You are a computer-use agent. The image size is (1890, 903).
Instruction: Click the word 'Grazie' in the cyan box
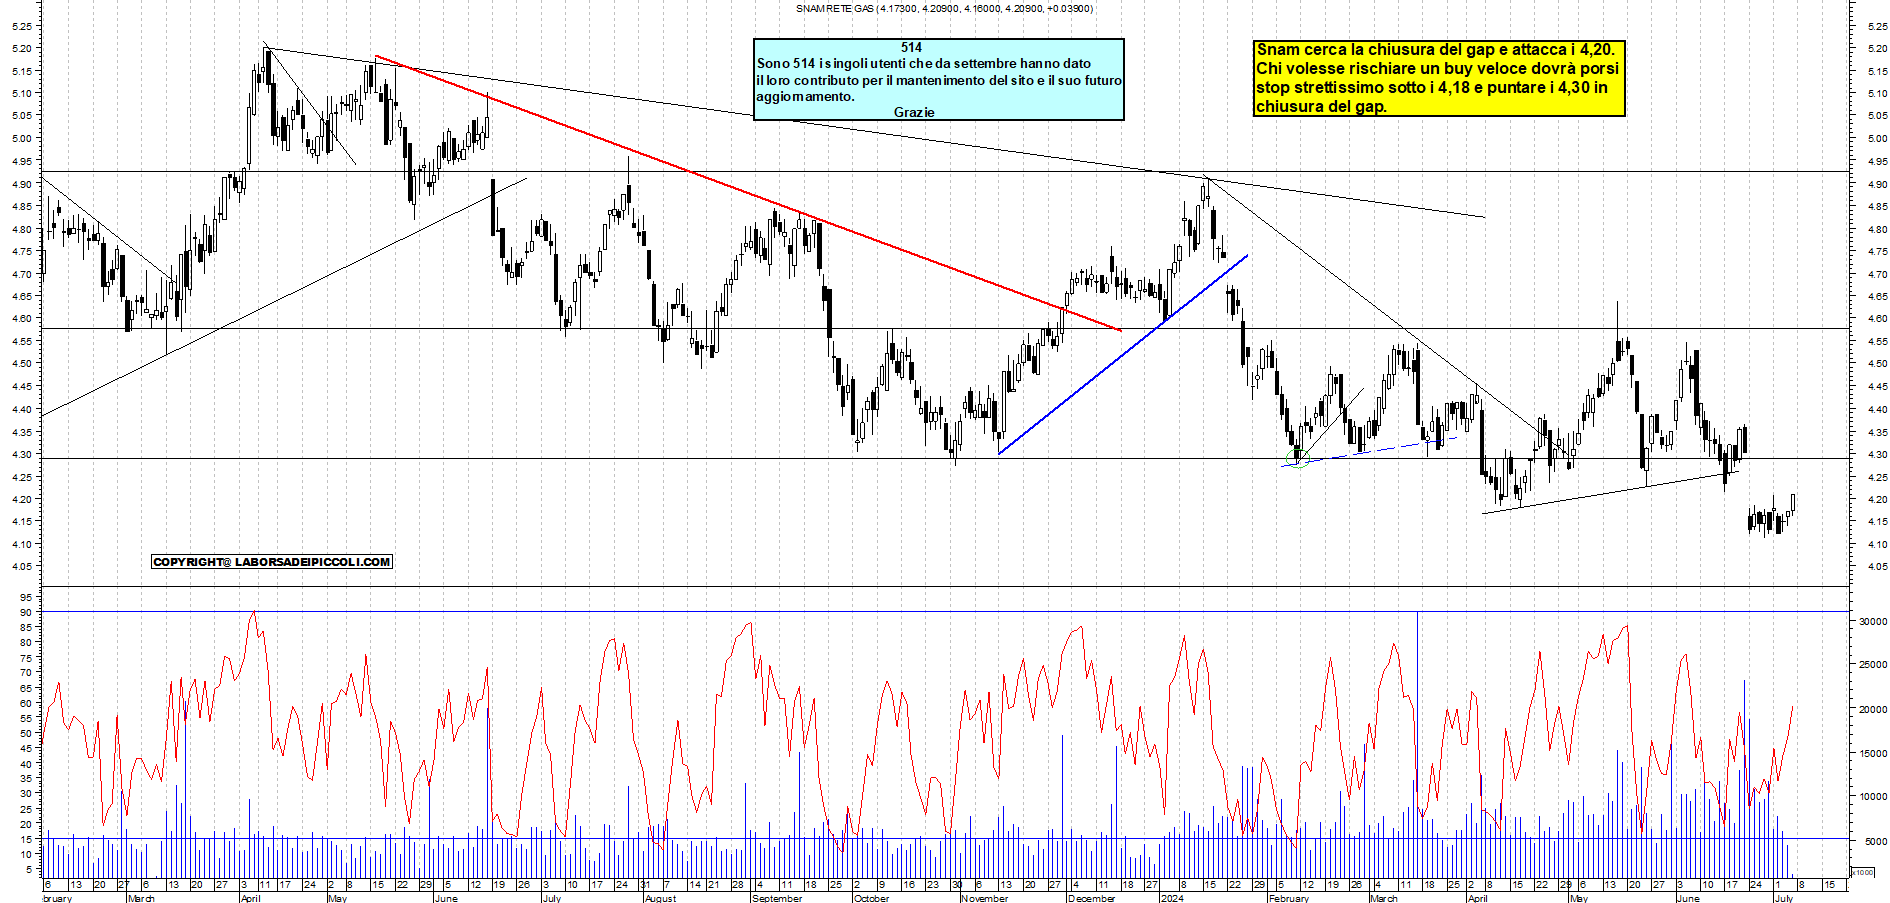click(914, 112)
